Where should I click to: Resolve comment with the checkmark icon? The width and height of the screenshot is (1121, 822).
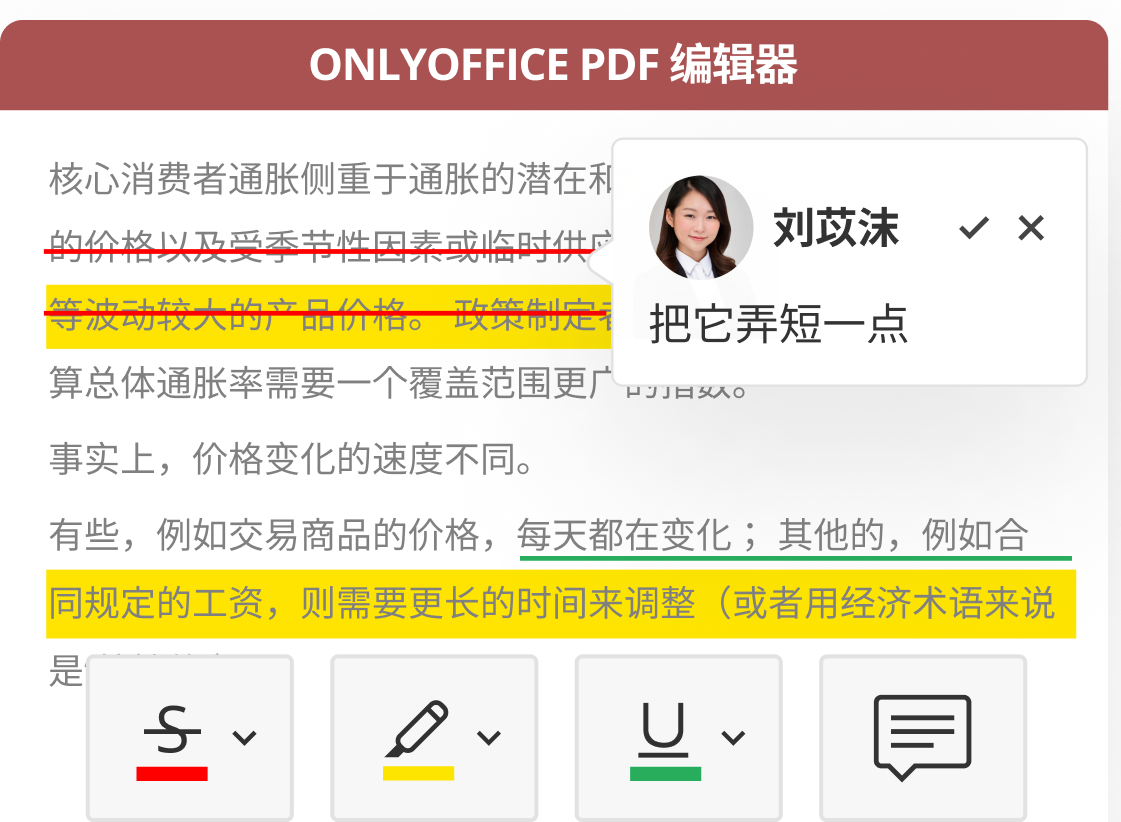coord(974,228)
